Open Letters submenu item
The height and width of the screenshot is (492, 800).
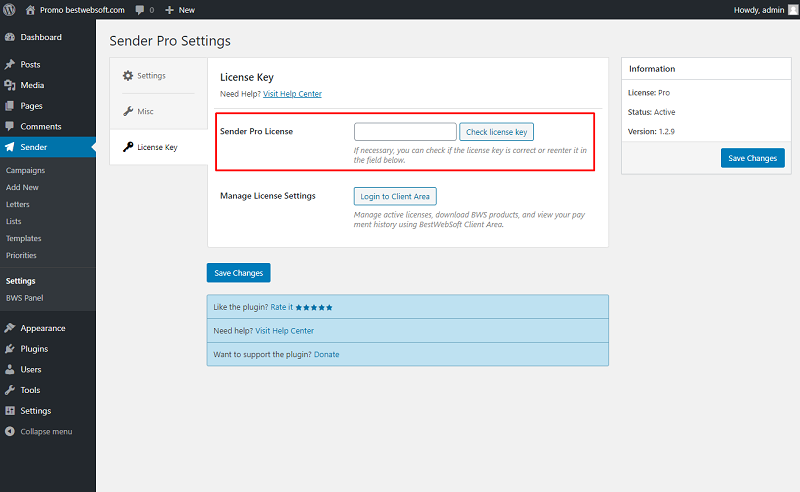click(x=17, y=204)
